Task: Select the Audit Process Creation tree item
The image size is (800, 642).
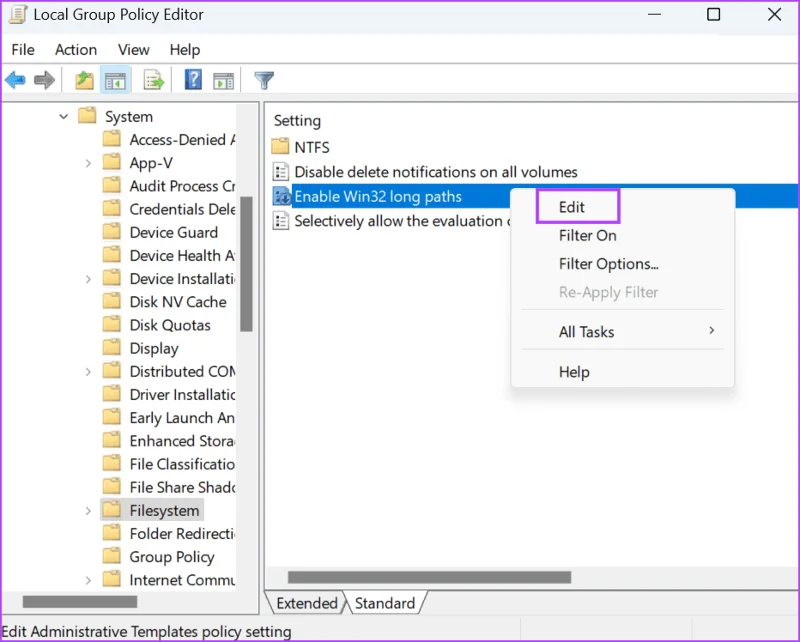Action: pyautogui.click(x=182, y=186)
